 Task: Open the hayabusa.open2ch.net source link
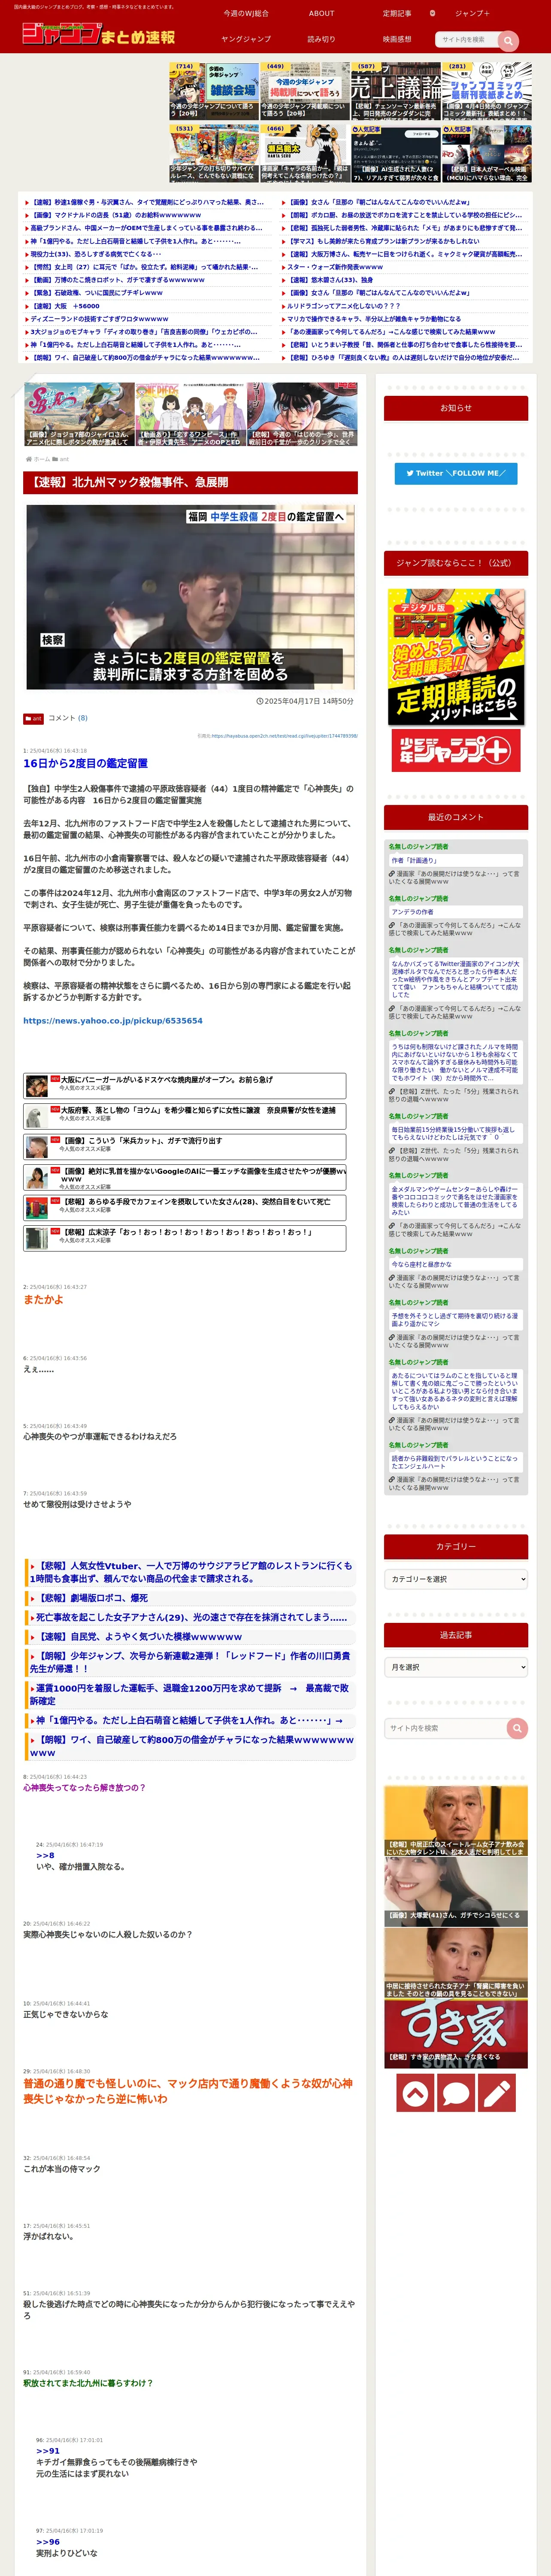[x=285, y=736]
